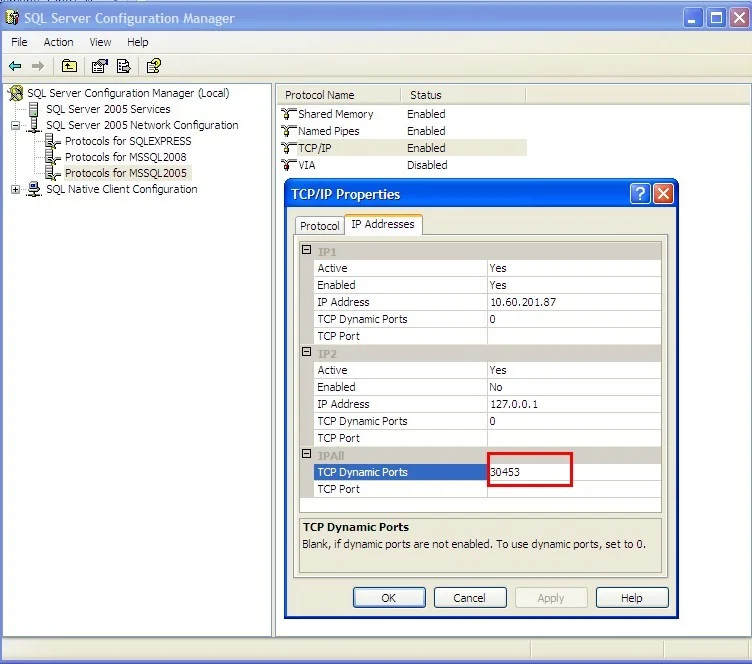Click the Help toolbar icon

pos(153,66)
